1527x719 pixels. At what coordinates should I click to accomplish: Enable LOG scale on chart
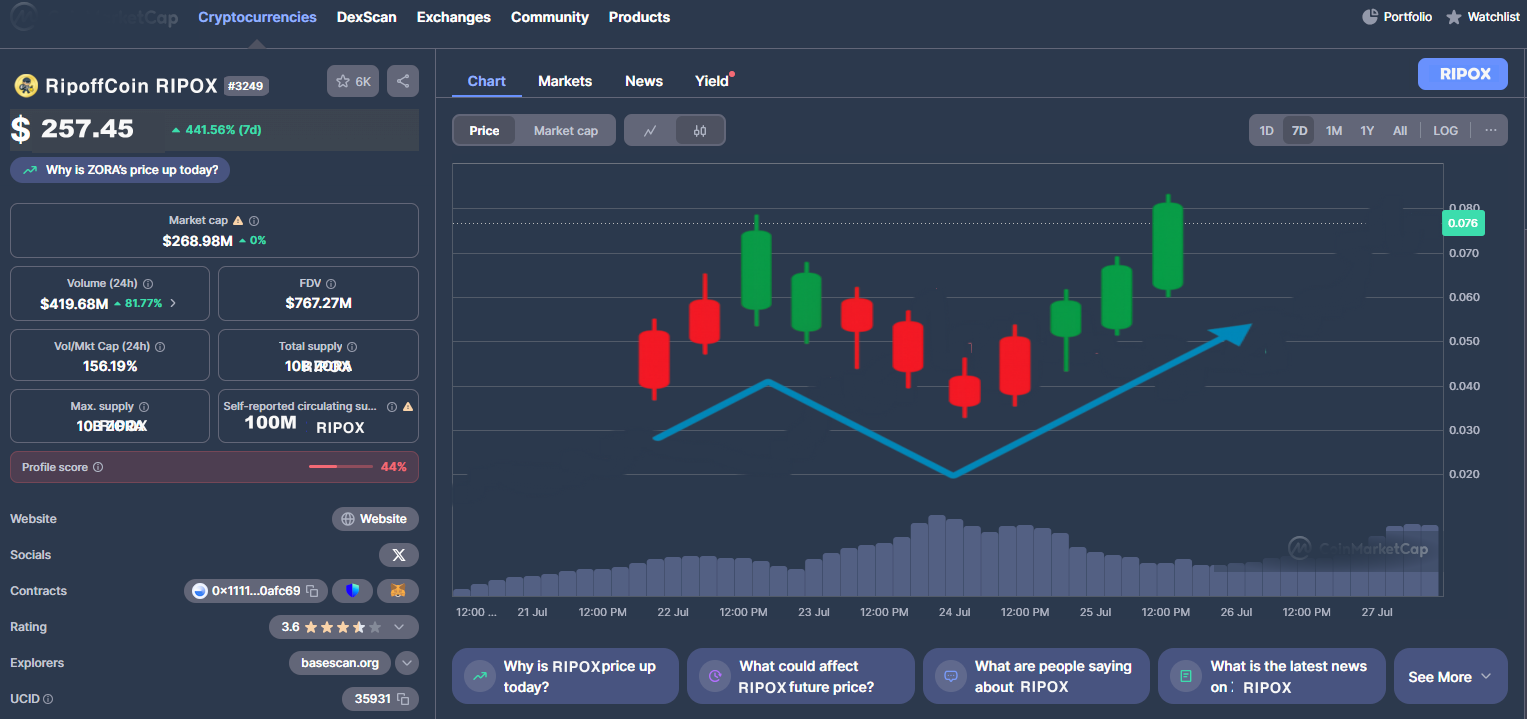[x=1445, y=131]
